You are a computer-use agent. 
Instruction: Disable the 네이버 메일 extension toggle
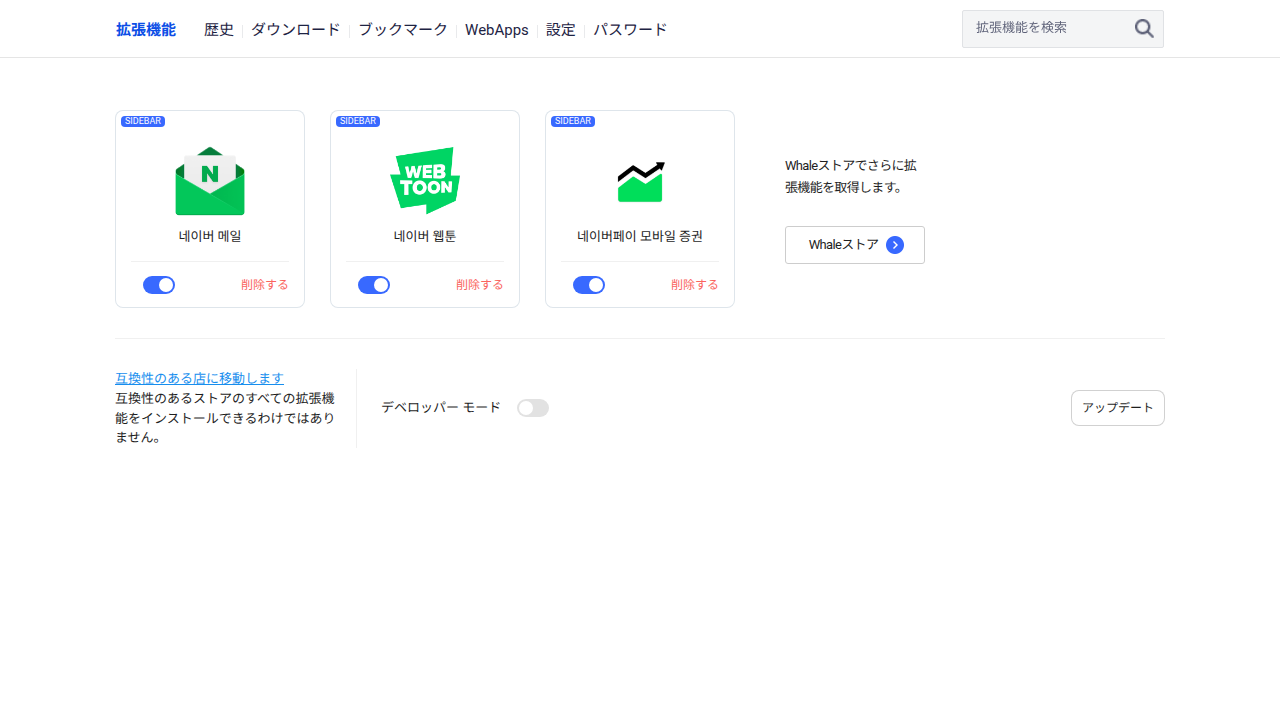159,285
